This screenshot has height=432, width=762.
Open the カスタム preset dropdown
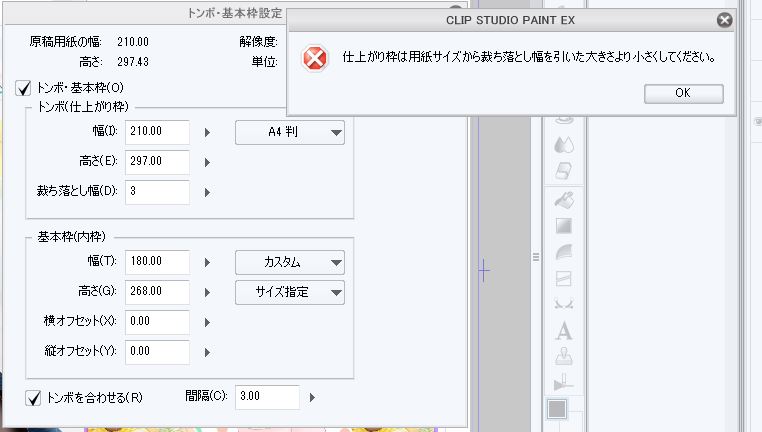290,262
